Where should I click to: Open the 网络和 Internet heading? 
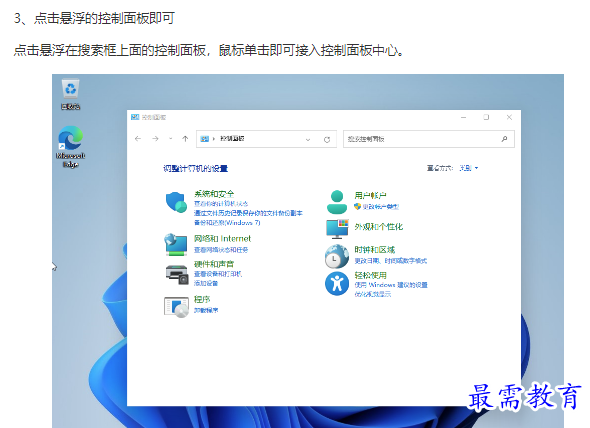pos(222,238)
